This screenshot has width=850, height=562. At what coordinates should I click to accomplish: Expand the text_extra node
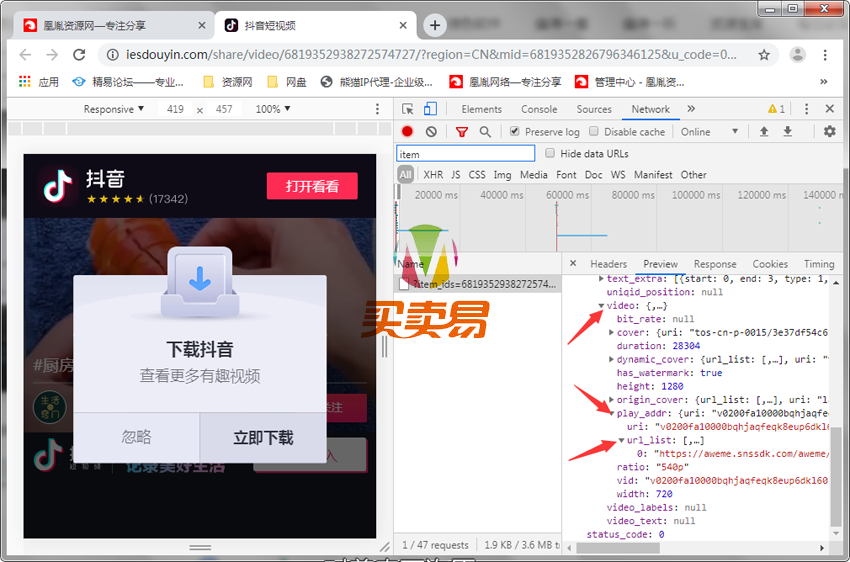(601, 279)
